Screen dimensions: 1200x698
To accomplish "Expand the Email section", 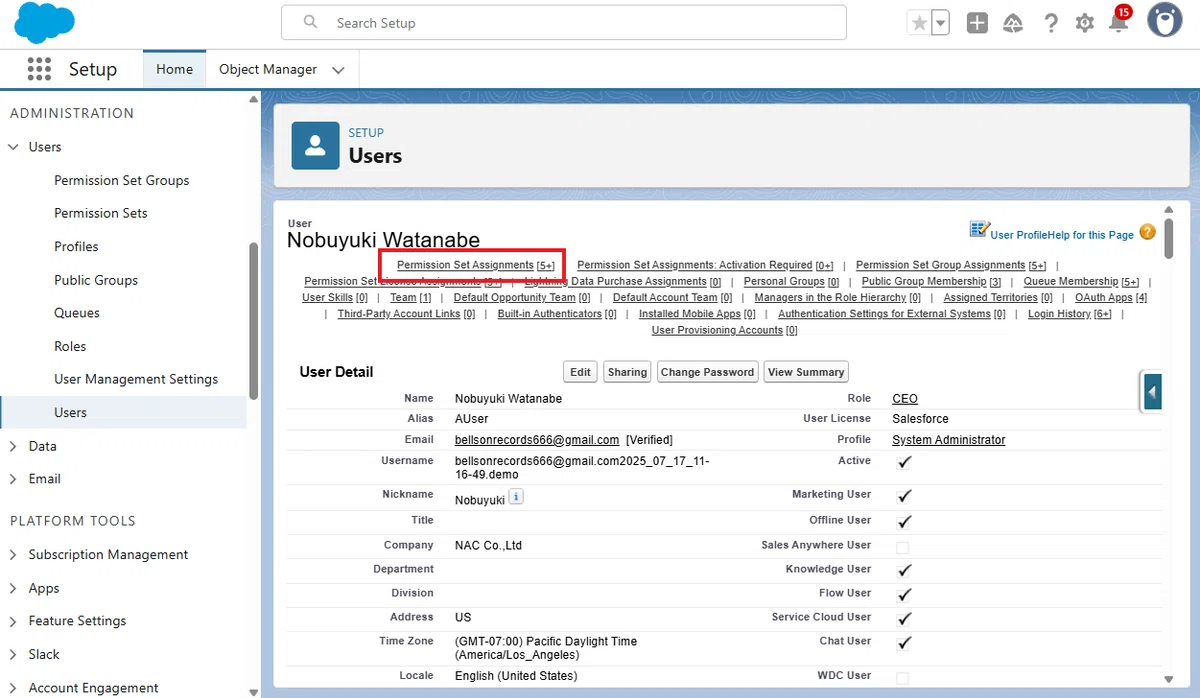I will [x=13, y=479].
